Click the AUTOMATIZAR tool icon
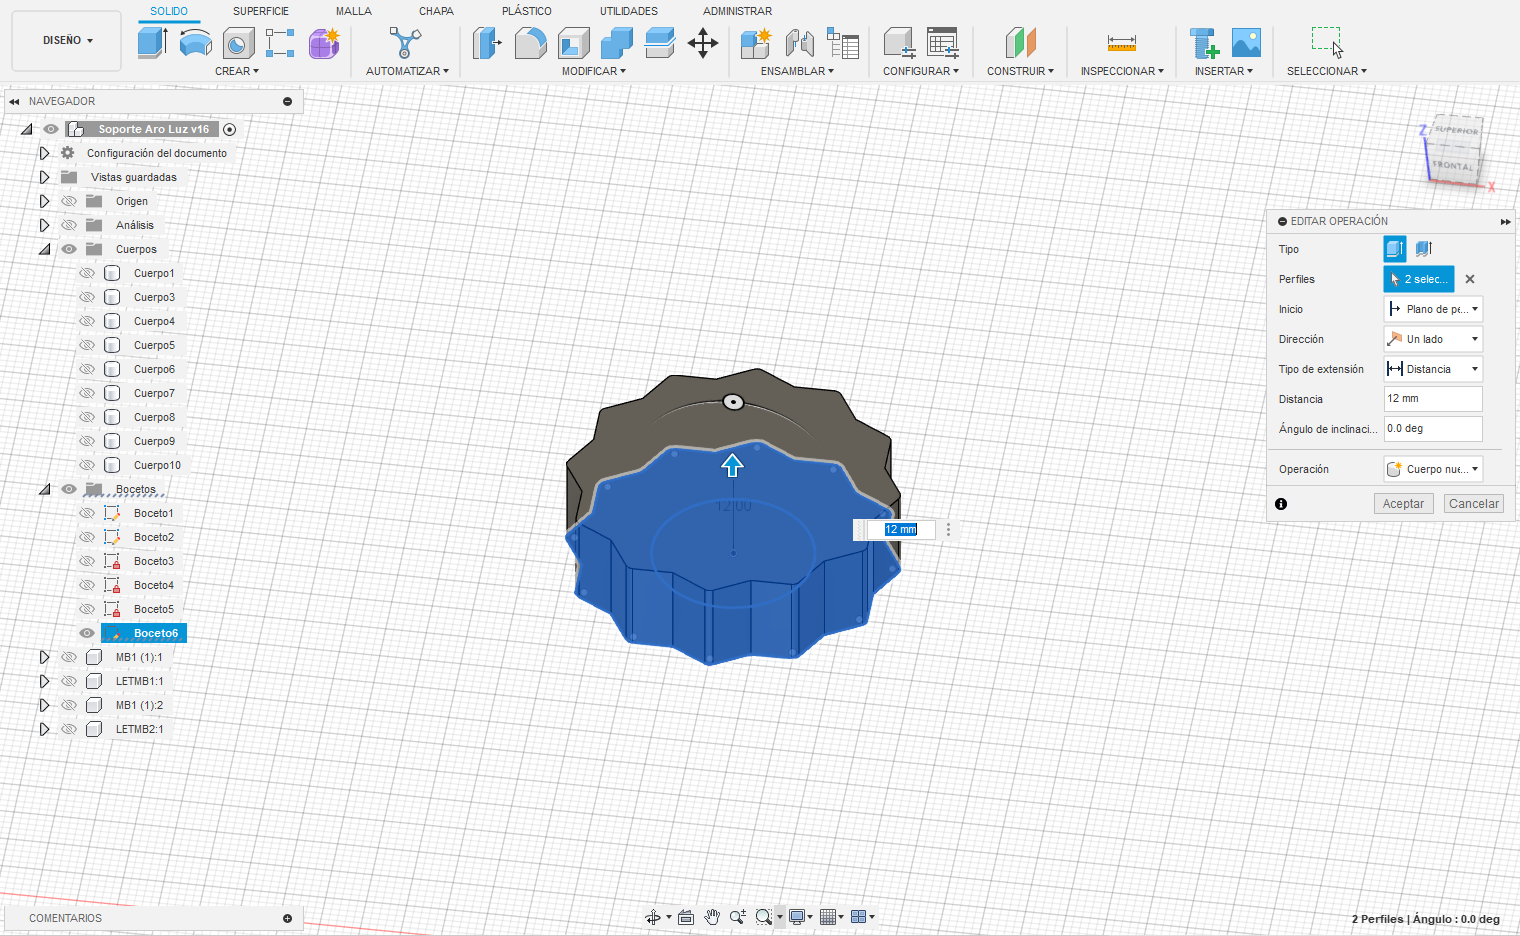This screenshot has height=936, width=1520. point(405,43)
